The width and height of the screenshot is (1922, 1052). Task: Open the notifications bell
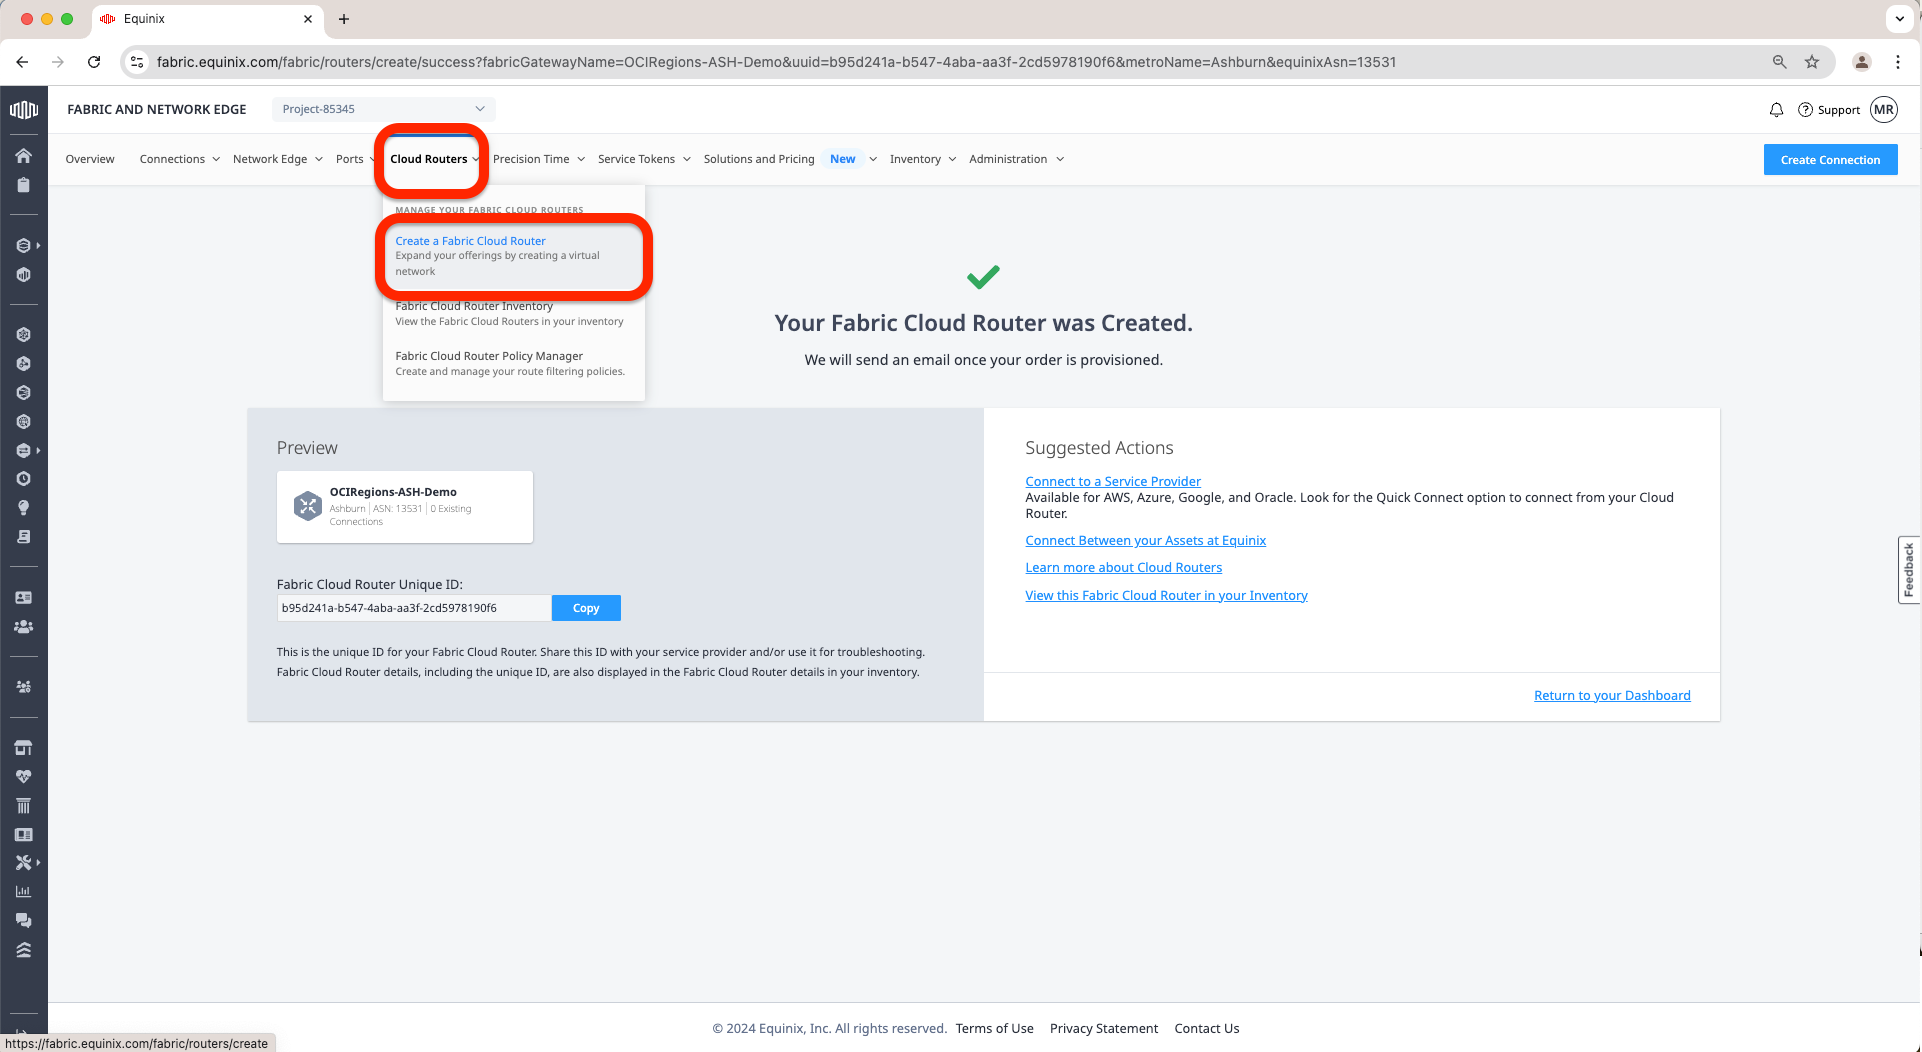1776,110
